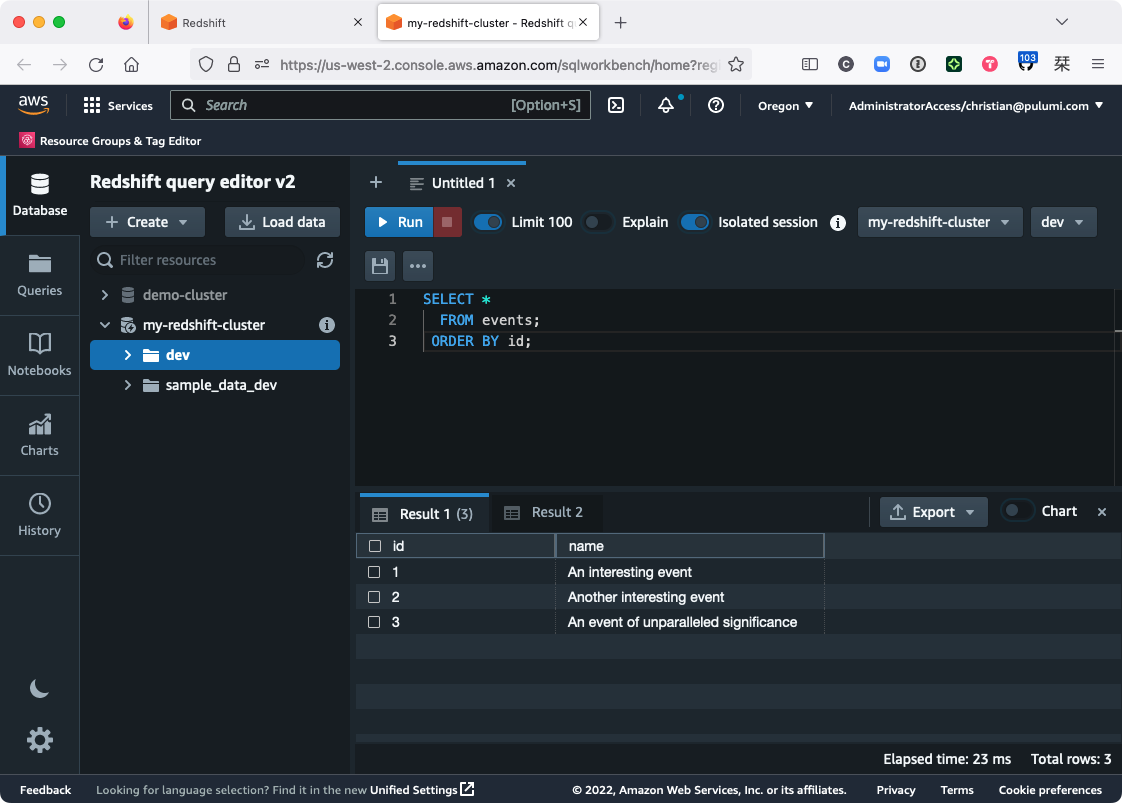Screen dimensions: 1122x803
Task: Open the my-redshift-cluster selector dropdown
Action: 939,222
